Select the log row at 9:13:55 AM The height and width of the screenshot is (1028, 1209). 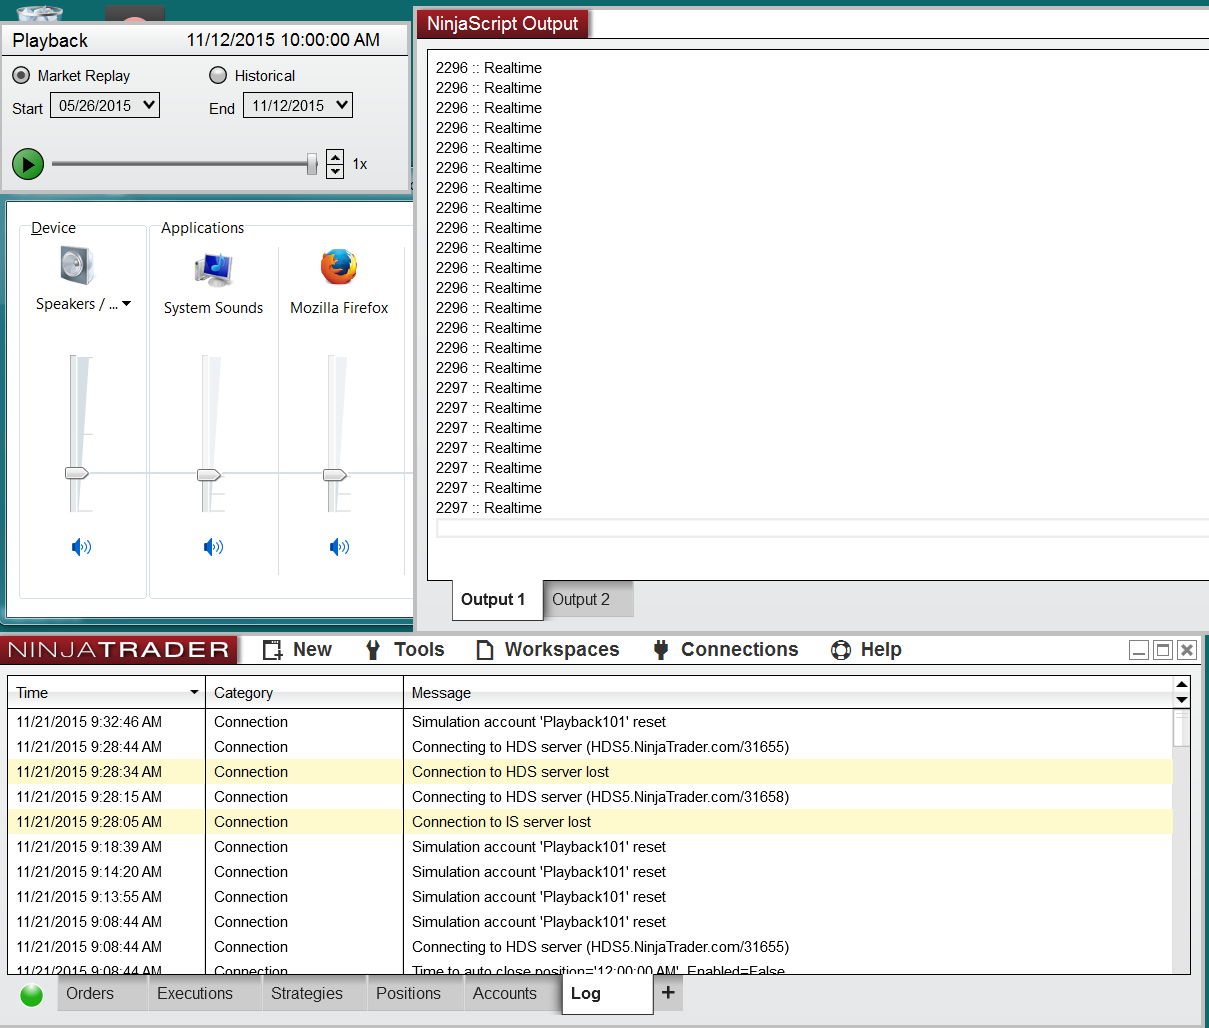click(x=590, y=897)
